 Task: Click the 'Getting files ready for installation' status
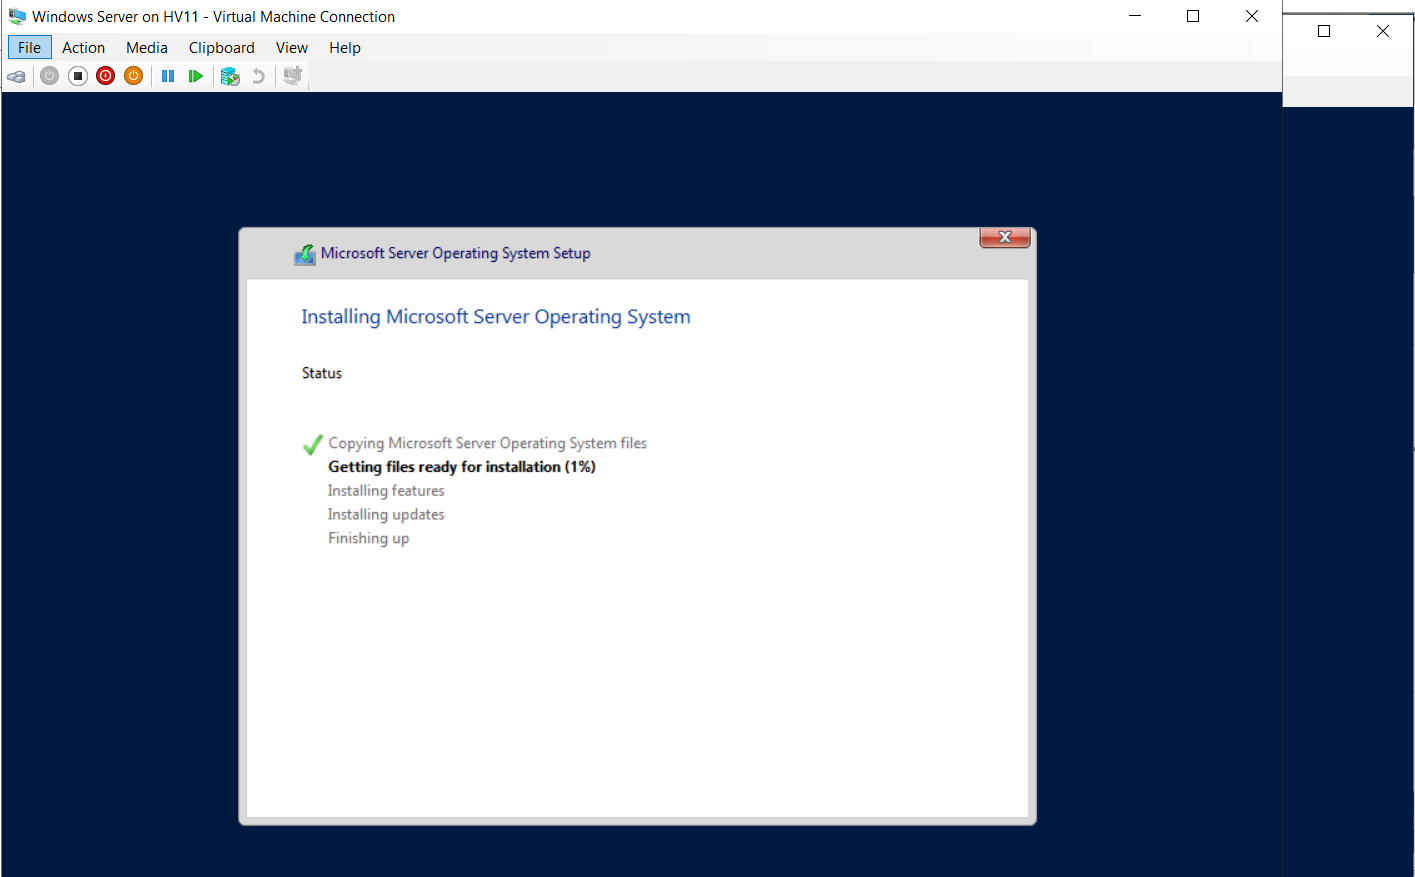click(x=461, y=467)
